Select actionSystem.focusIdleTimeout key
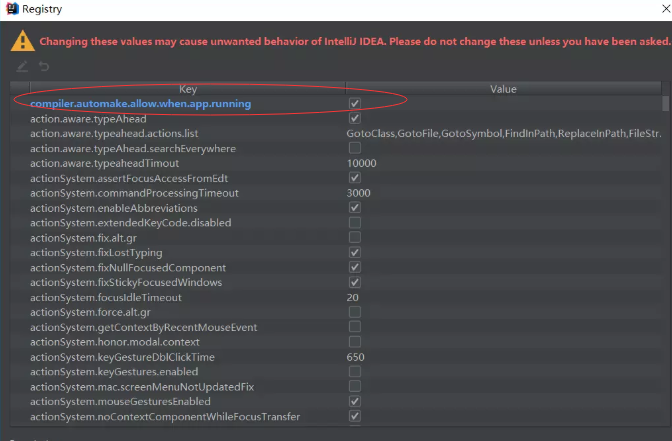The image size is (672, 441). point(105,297)
